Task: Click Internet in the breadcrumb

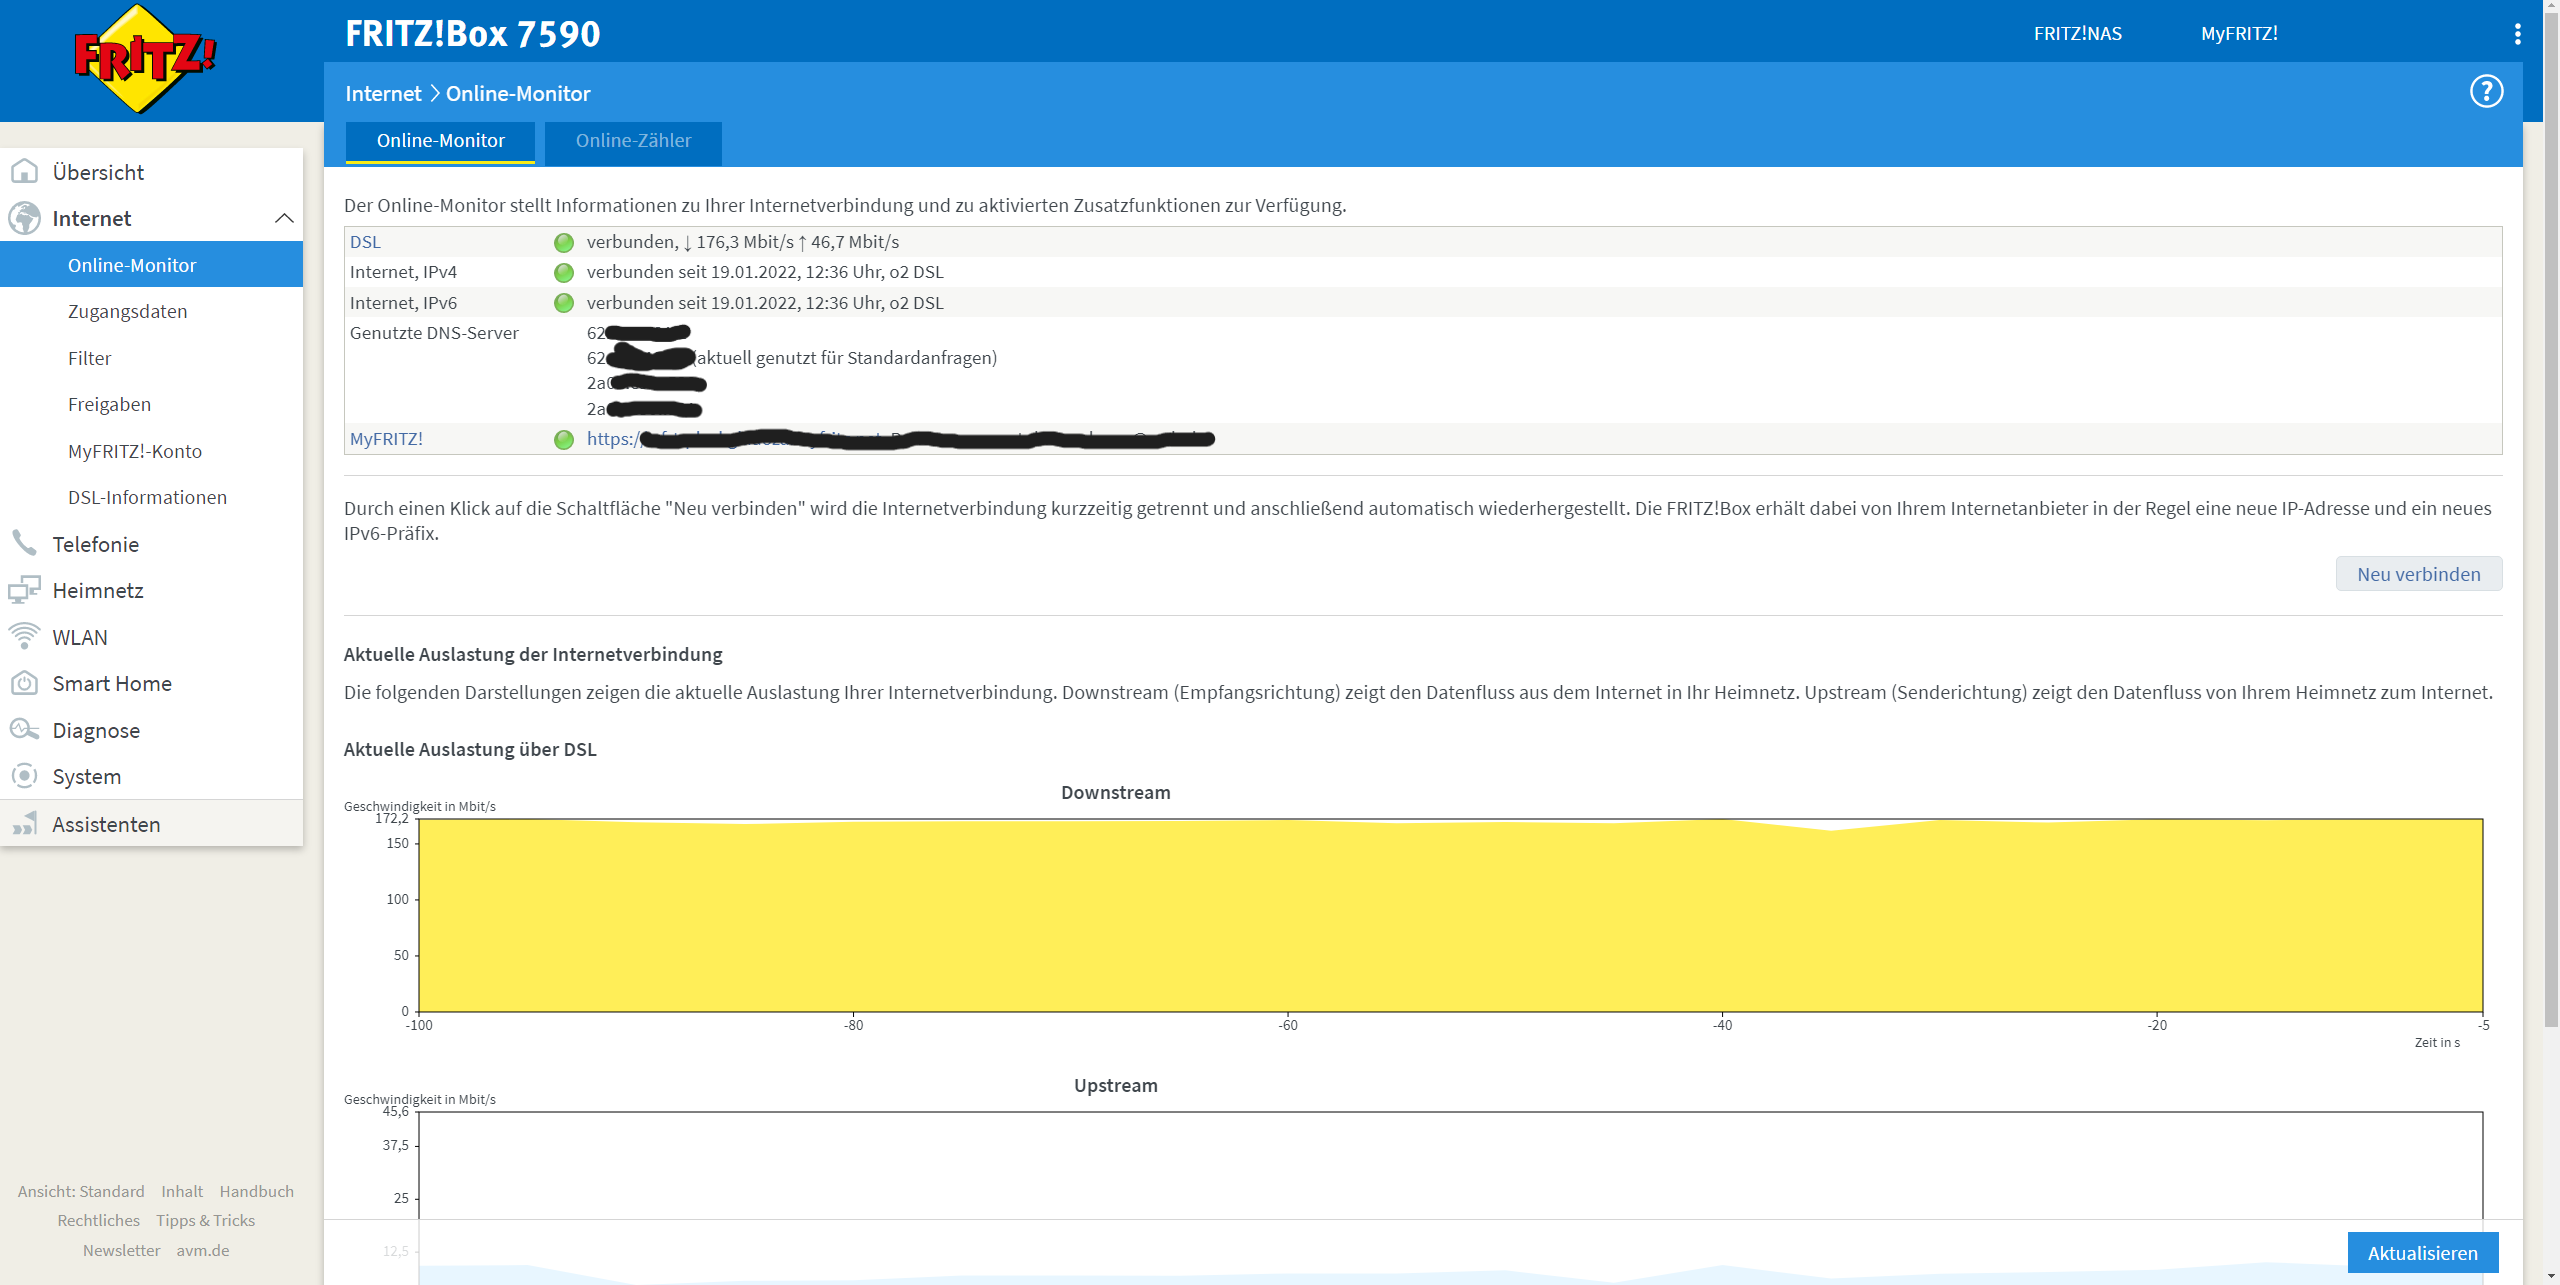Action: (383, 93)
